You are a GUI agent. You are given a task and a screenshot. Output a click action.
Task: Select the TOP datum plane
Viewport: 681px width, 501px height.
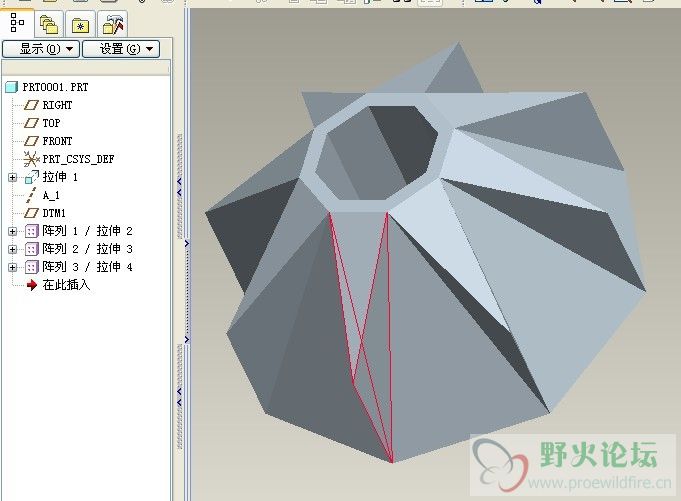pyautogui.click(x=51, y=123)
